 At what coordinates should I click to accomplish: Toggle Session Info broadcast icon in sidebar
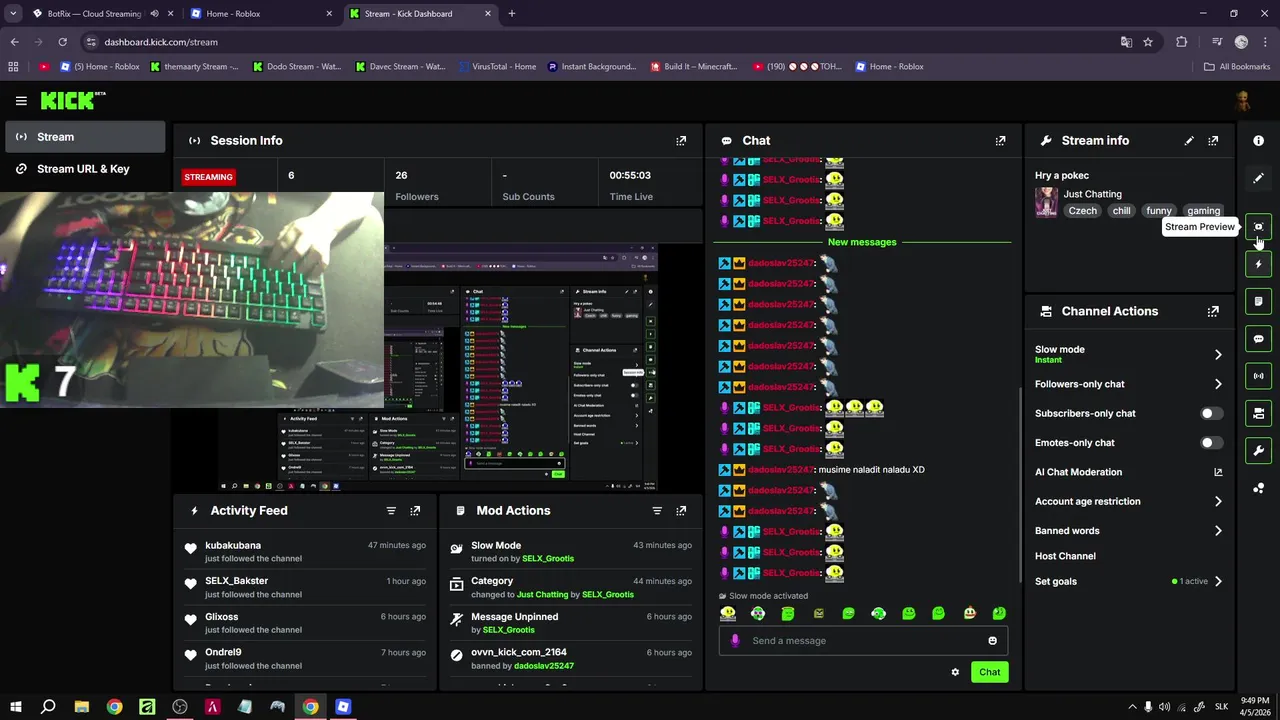(x=1258, y=376)
